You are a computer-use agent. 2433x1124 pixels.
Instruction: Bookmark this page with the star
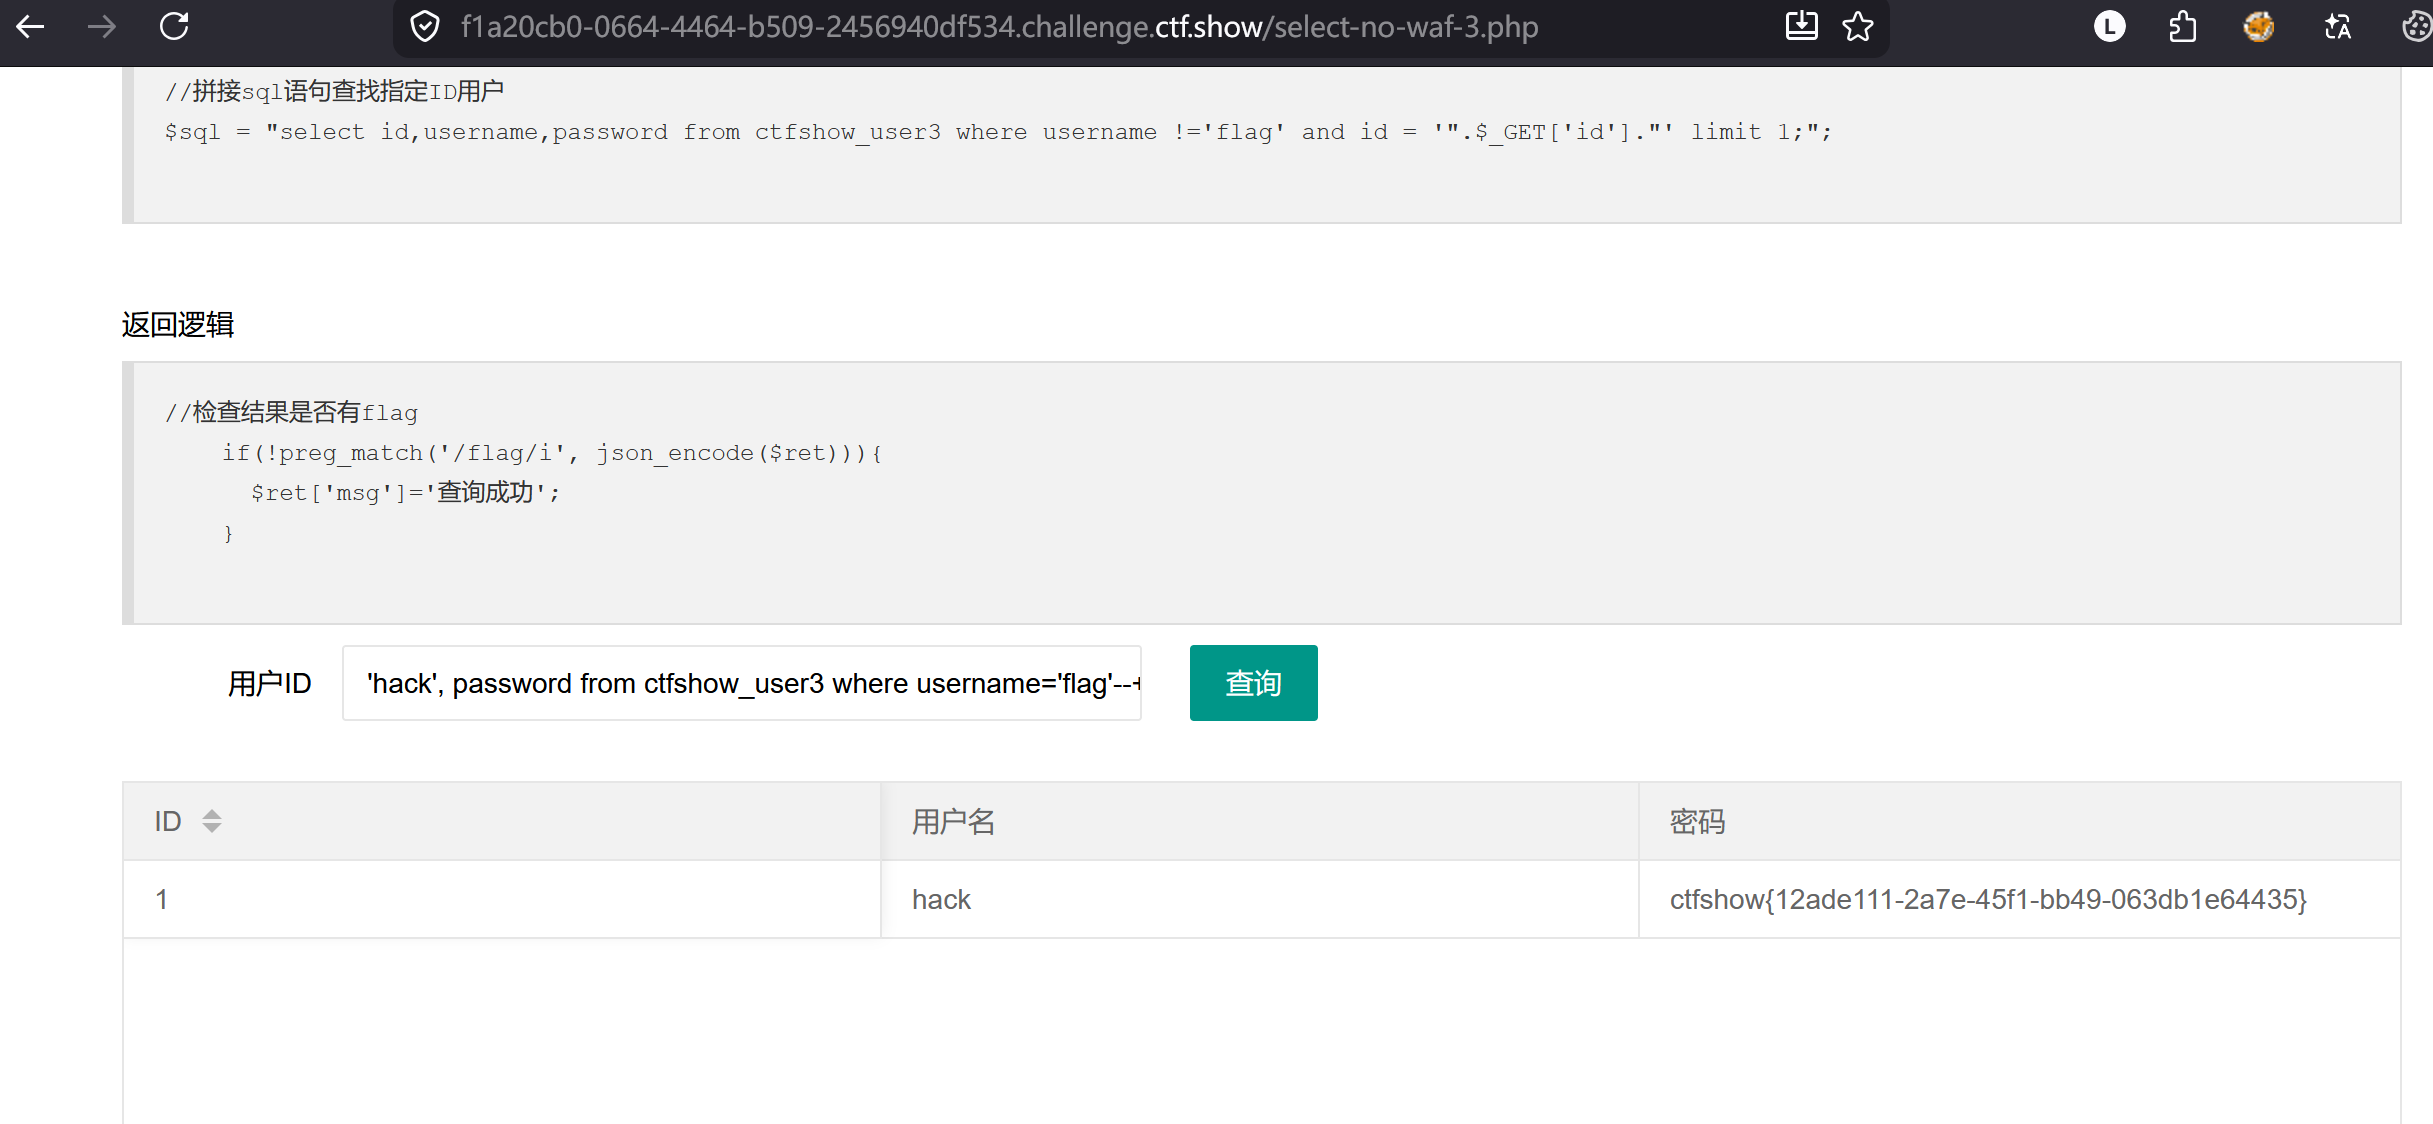1858,26
